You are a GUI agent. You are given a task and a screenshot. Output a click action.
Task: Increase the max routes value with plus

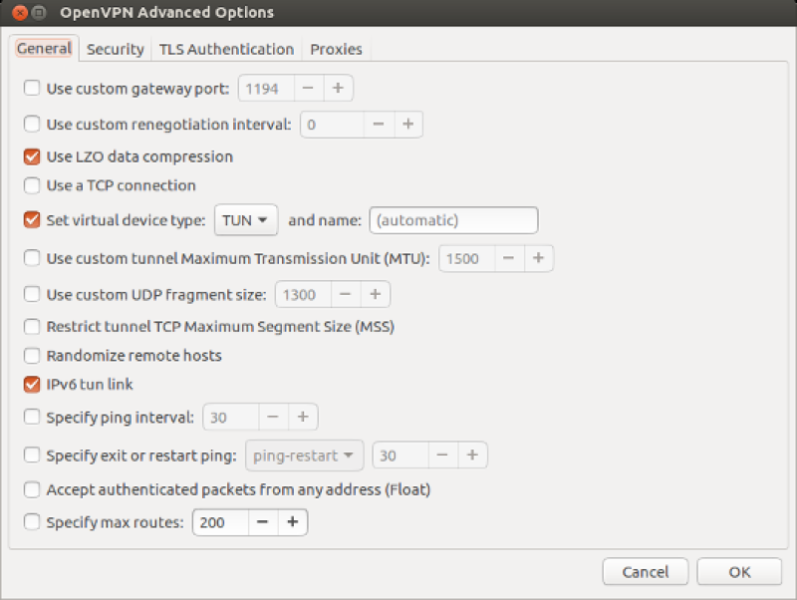(292, 522)
